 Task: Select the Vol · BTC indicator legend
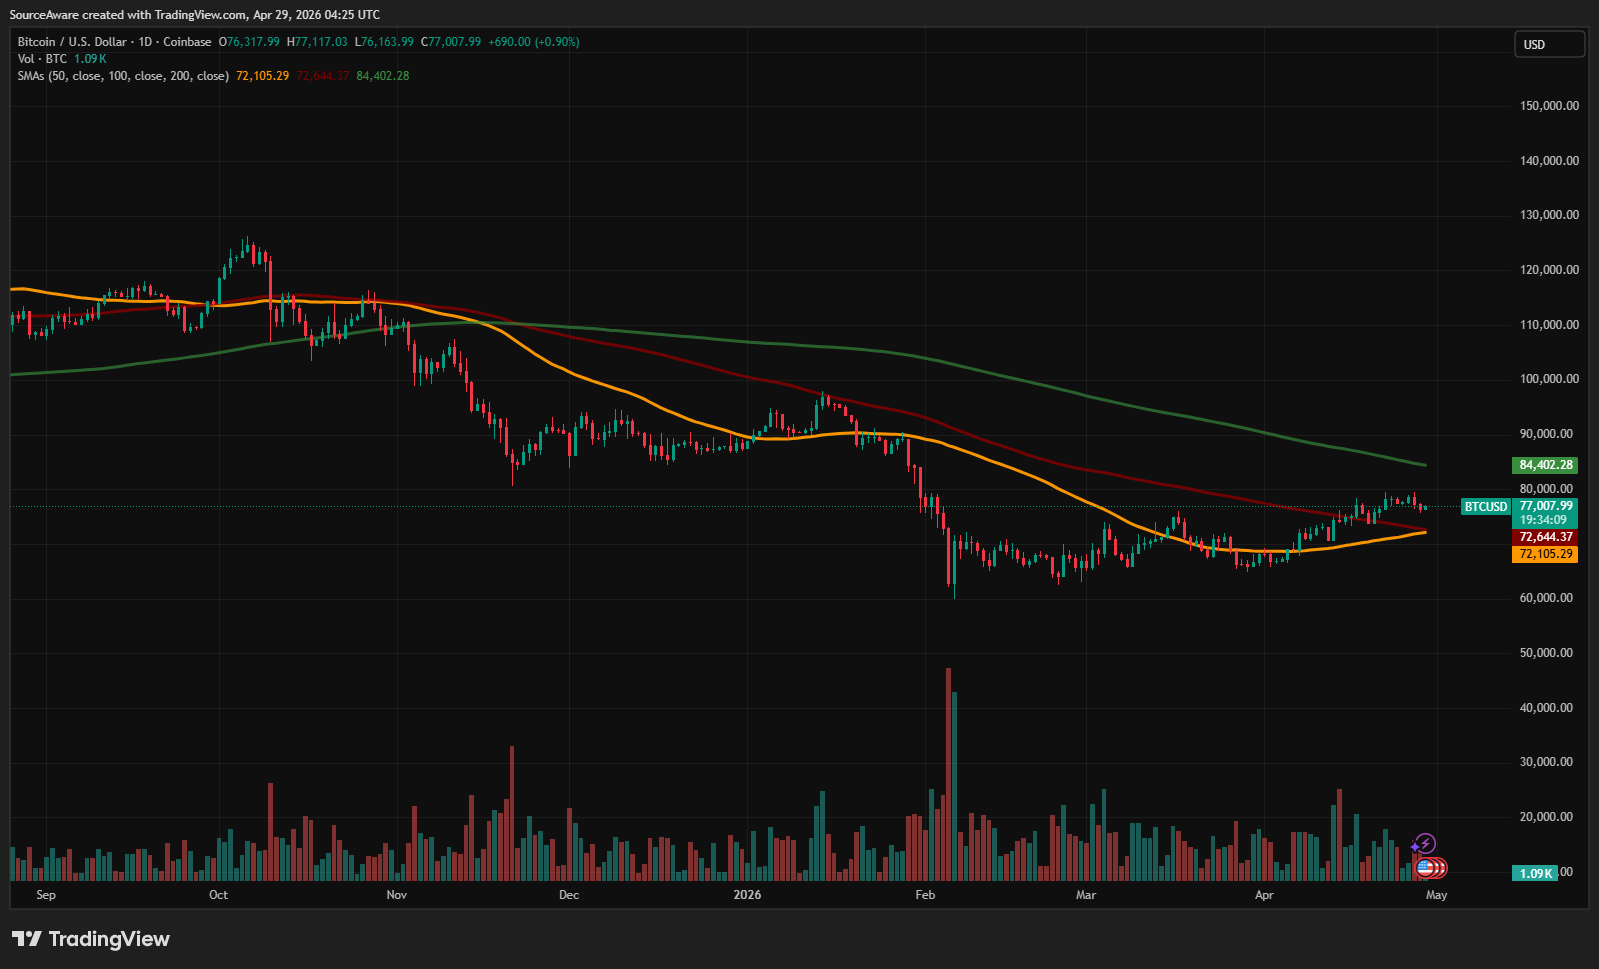tap(42, 59)
